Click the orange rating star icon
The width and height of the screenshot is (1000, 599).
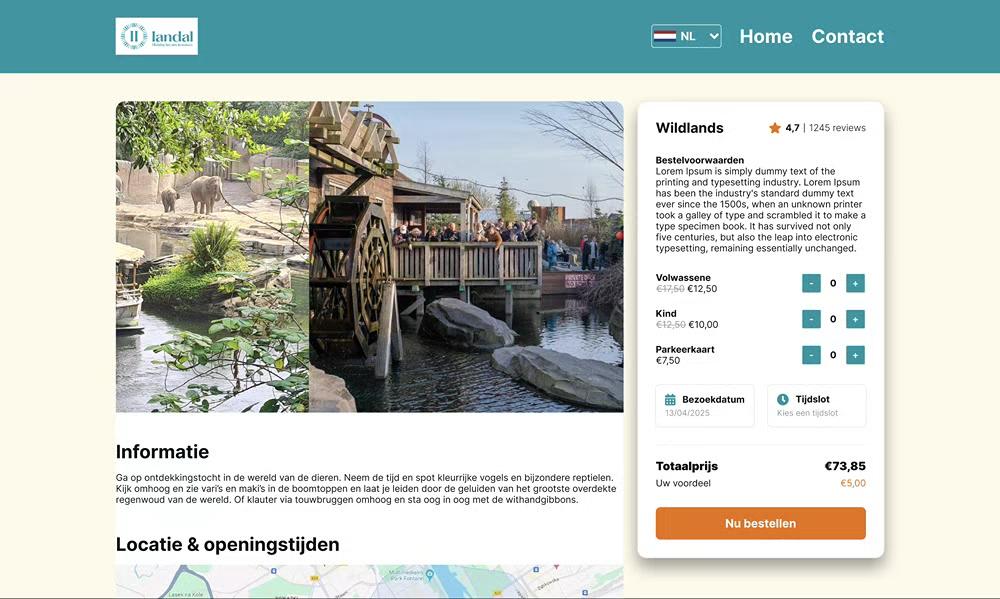point(775,128)
